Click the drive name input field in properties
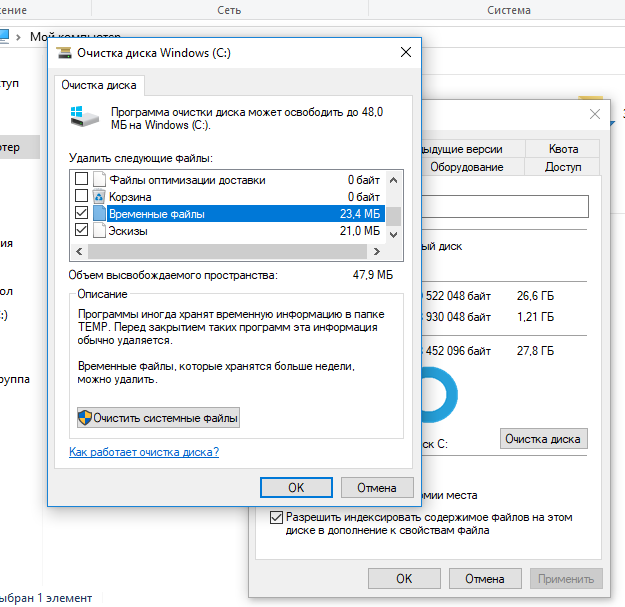 [505, 206]
